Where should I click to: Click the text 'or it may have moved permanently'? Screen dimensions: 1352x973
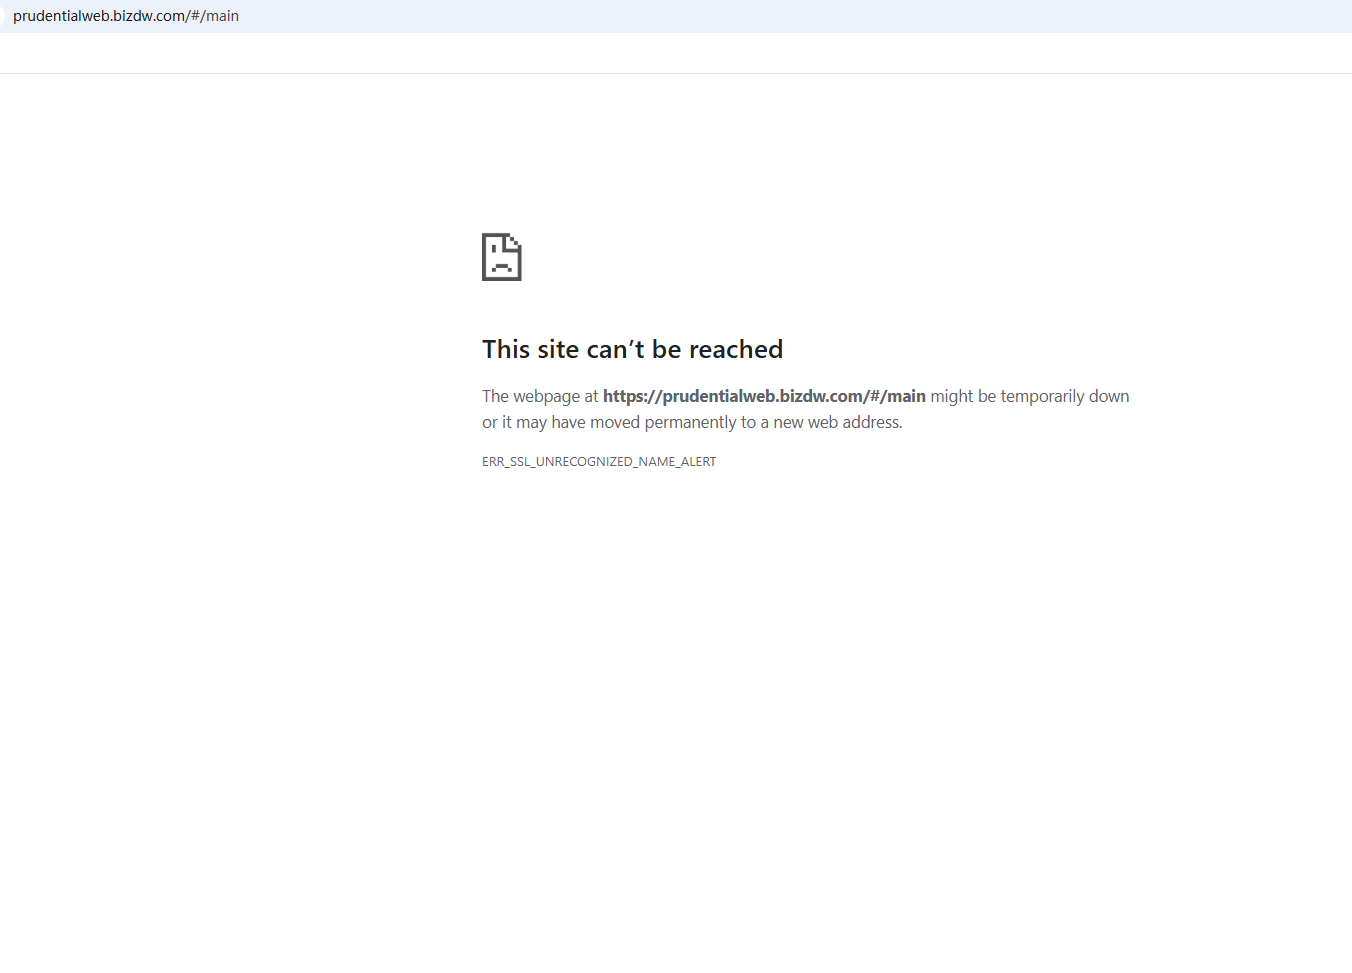coord(609,422)
